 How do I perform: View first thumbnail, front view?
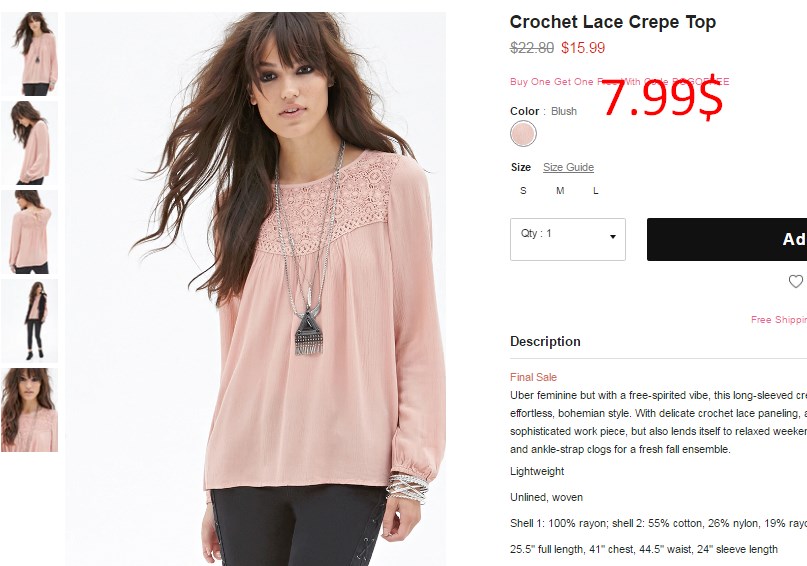pos(29,54)
